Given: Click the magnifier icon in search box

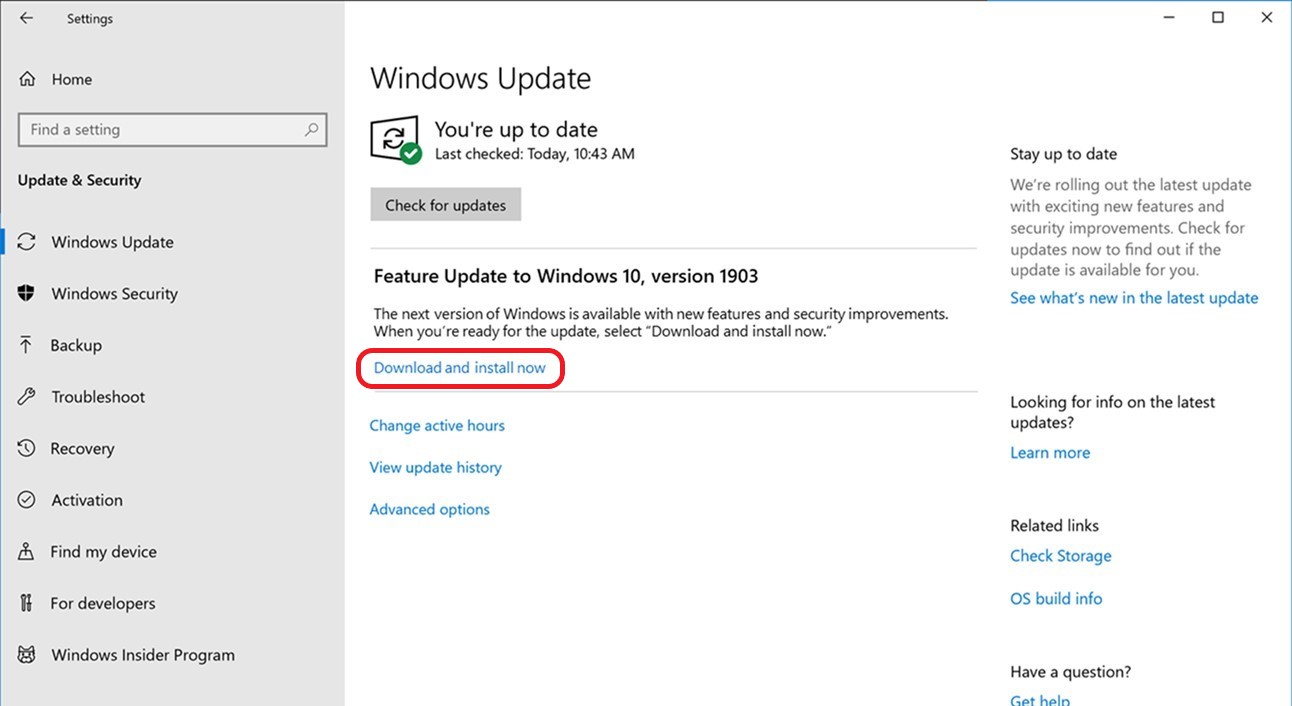Looking at the screenshot, I should coord(311,129).
